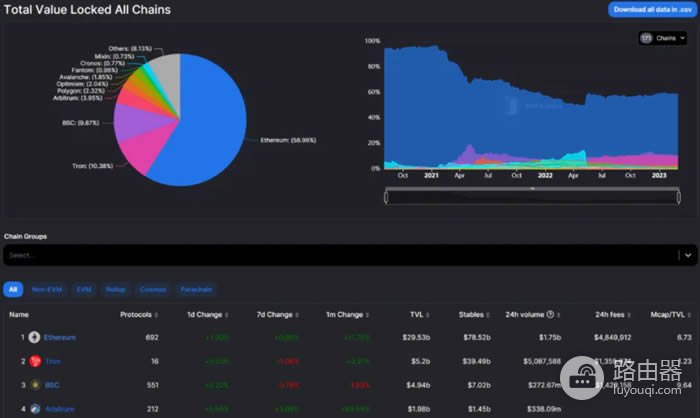Sort by 1m Change column arrows
Image resolution: width=700 pixels, height=418 pixels.
click(x=367, y=315)
